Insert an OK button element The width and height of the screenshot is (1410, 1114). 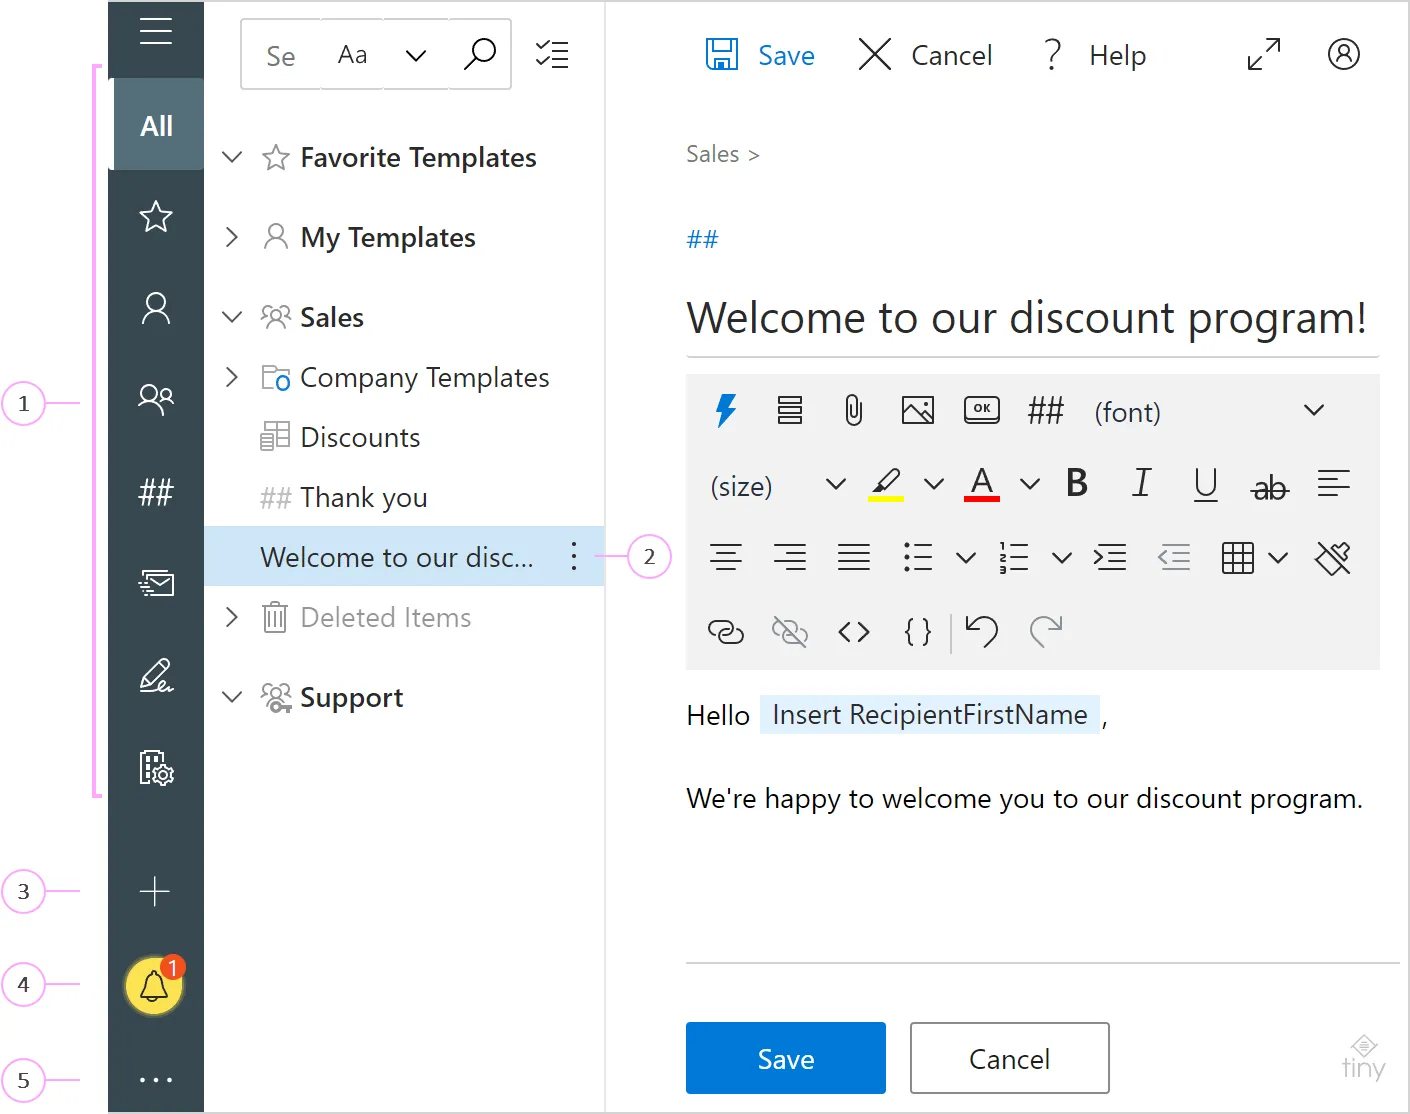(982, 409)
